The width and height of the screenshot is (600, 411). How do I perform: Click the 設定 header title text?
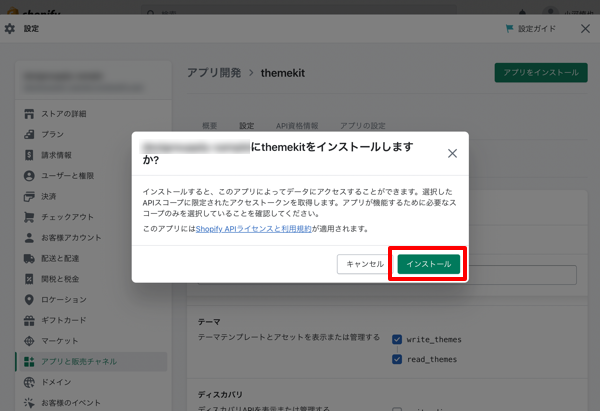[31, 29]
